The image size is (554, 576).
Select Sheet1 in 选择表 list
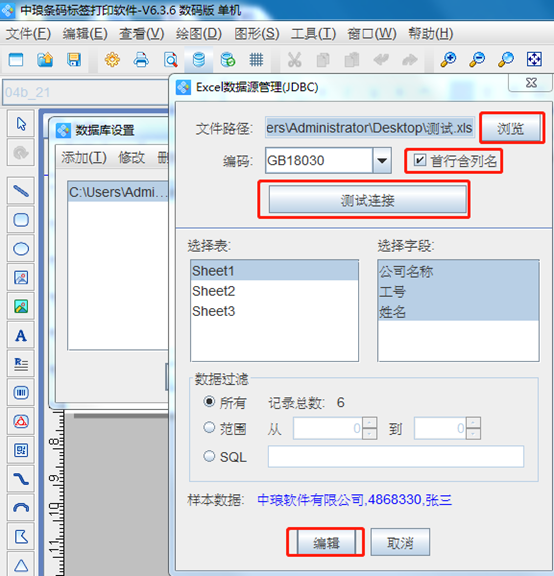(x=274, y=271)
